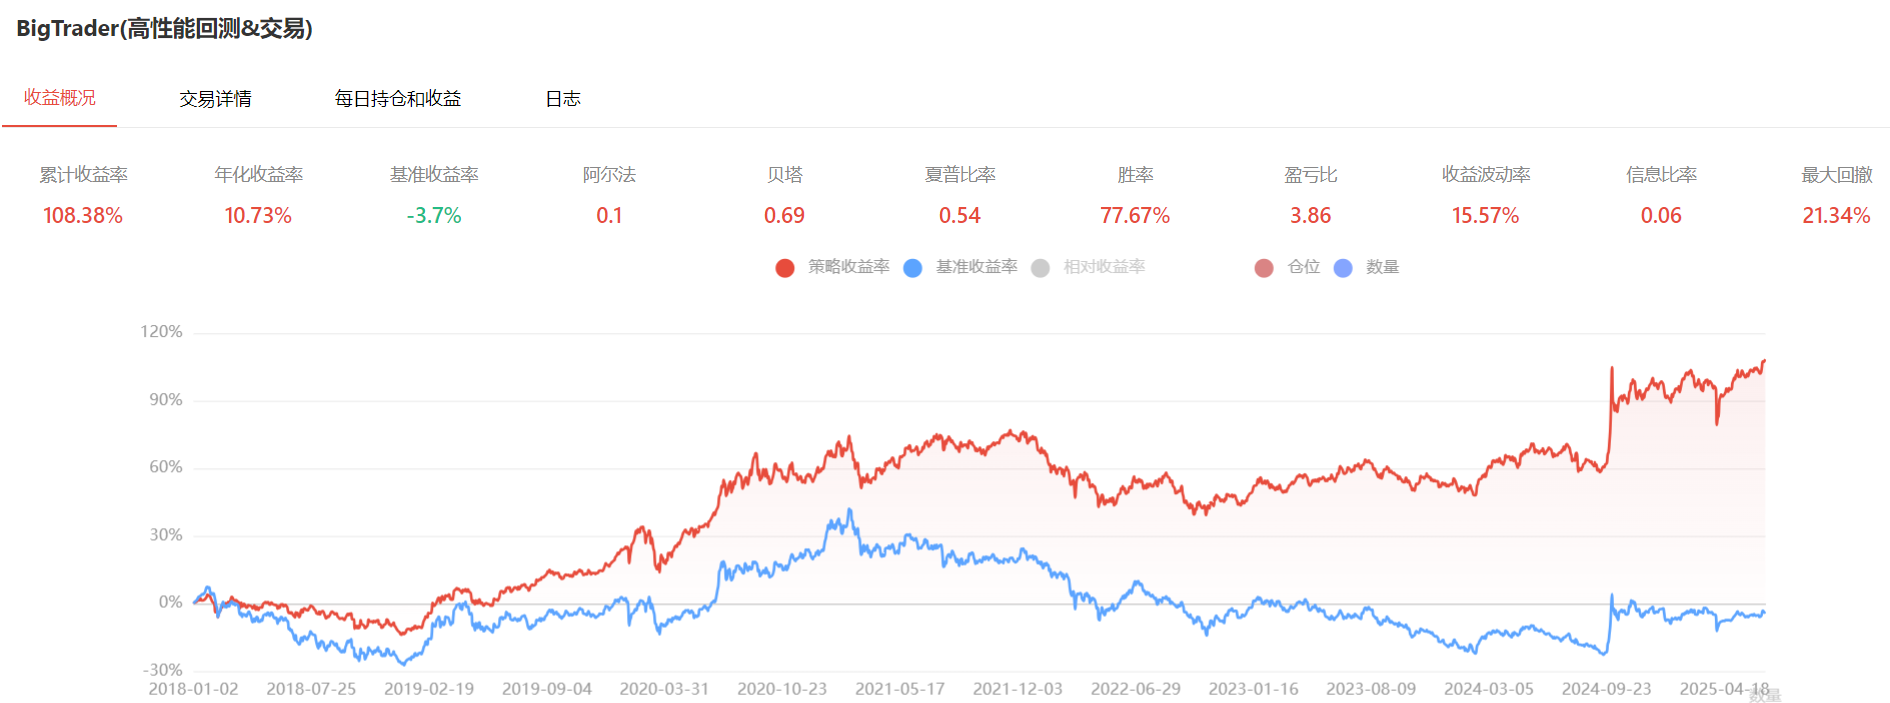Open the 日志 tab
Image resolution: width=1890 pixels, height=703 pixels.
[x=563, y=99]
